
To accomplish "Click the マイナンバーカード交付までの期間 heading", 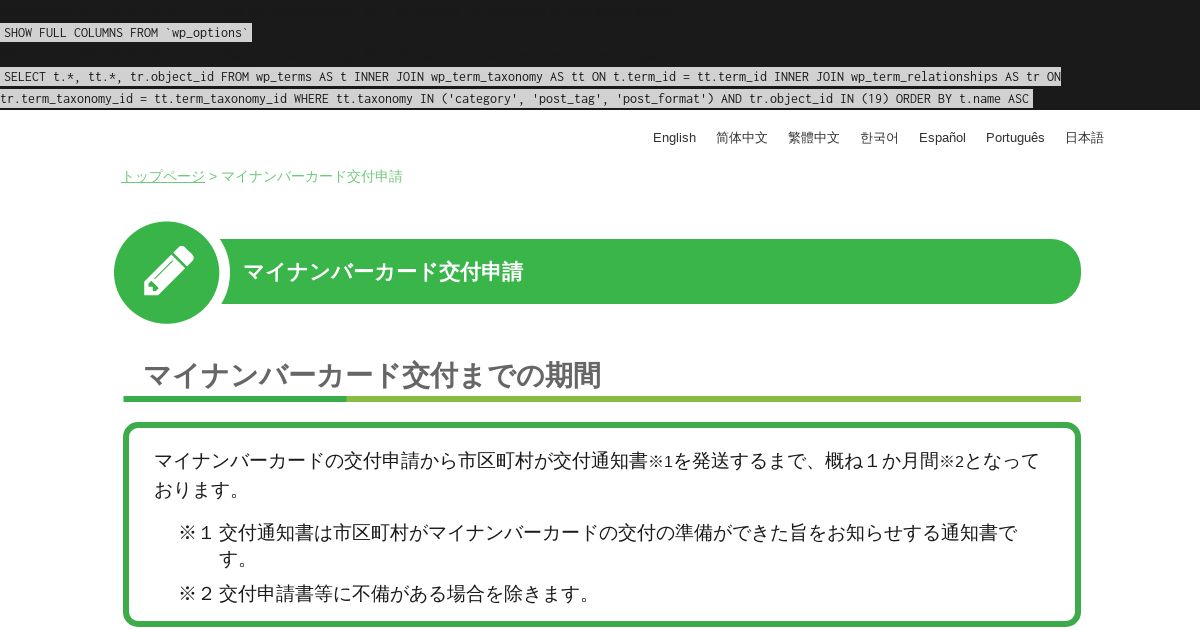I will tap(372, 376).
